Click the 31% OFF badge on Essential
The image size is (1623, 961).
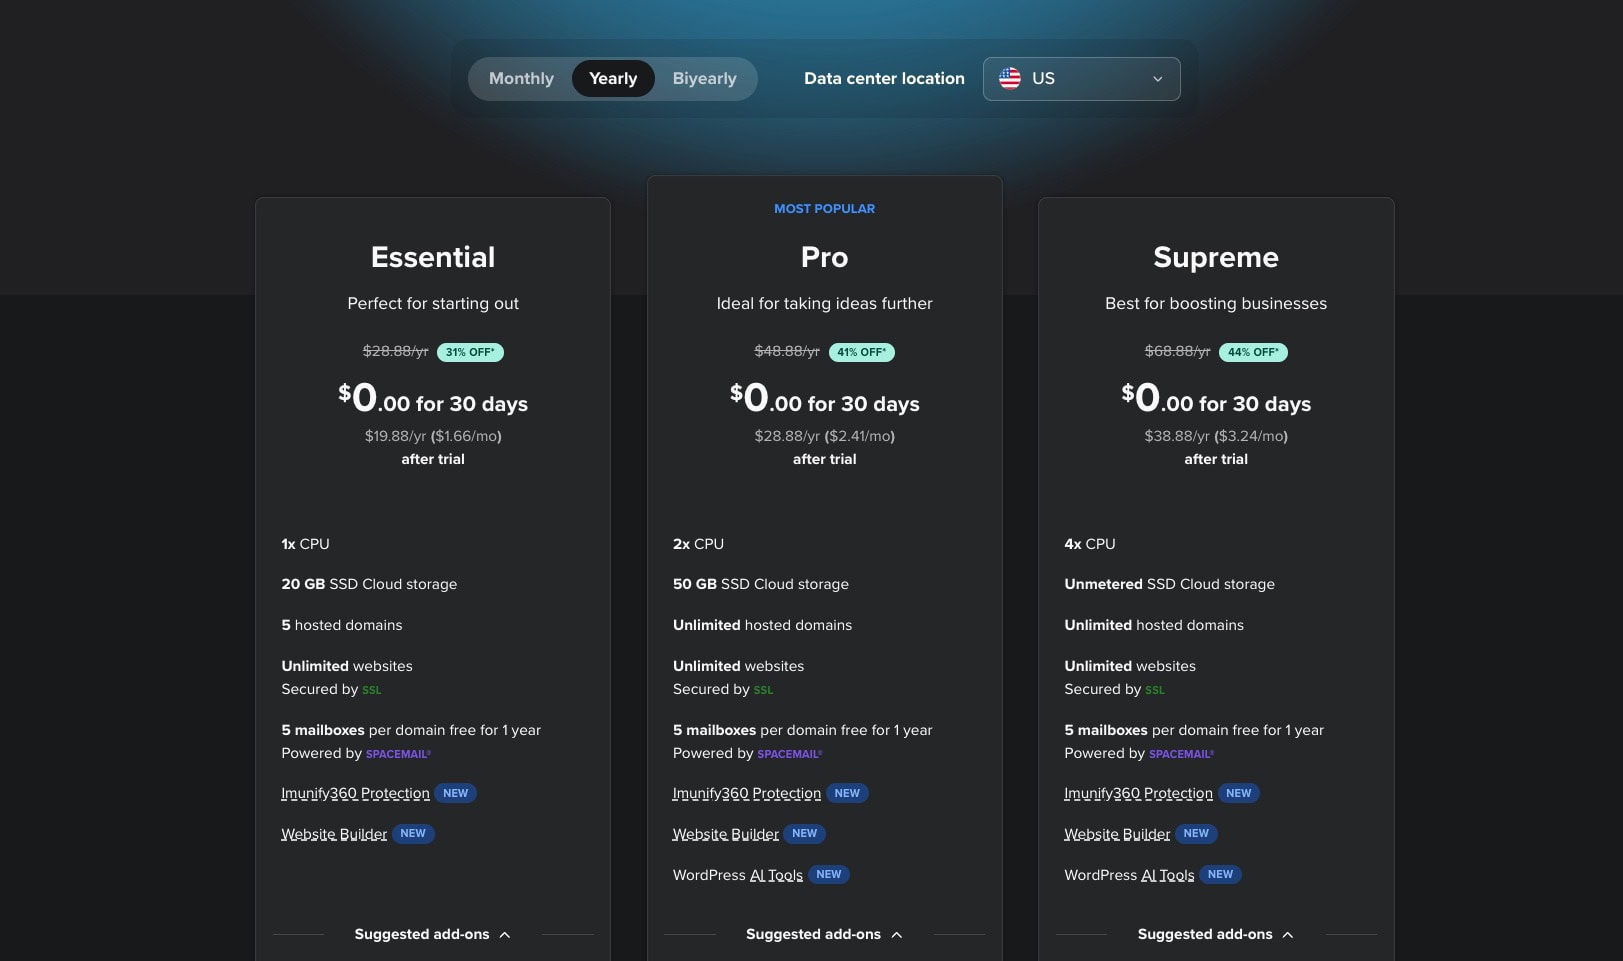(470, 352)
